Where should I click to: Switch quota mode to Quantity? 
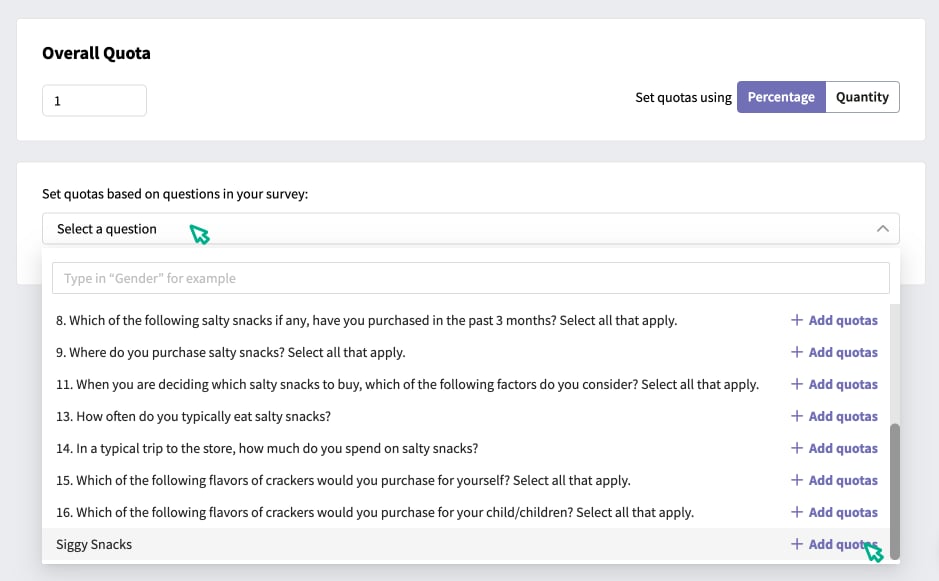[862, 97]
